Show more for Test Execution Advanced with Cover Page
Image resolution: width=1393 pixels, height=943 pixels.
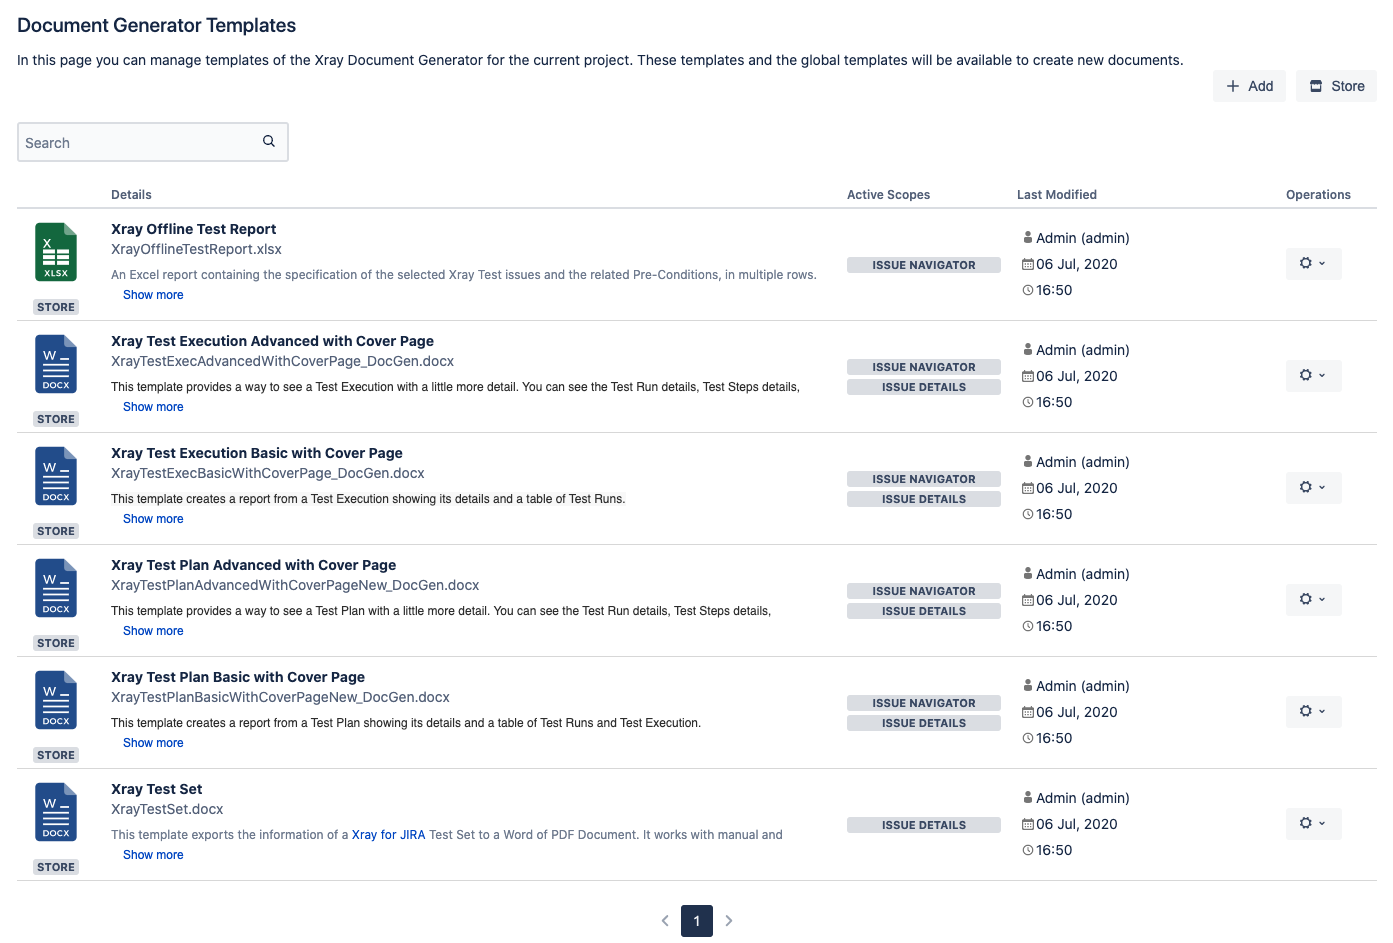pos(153,407)
